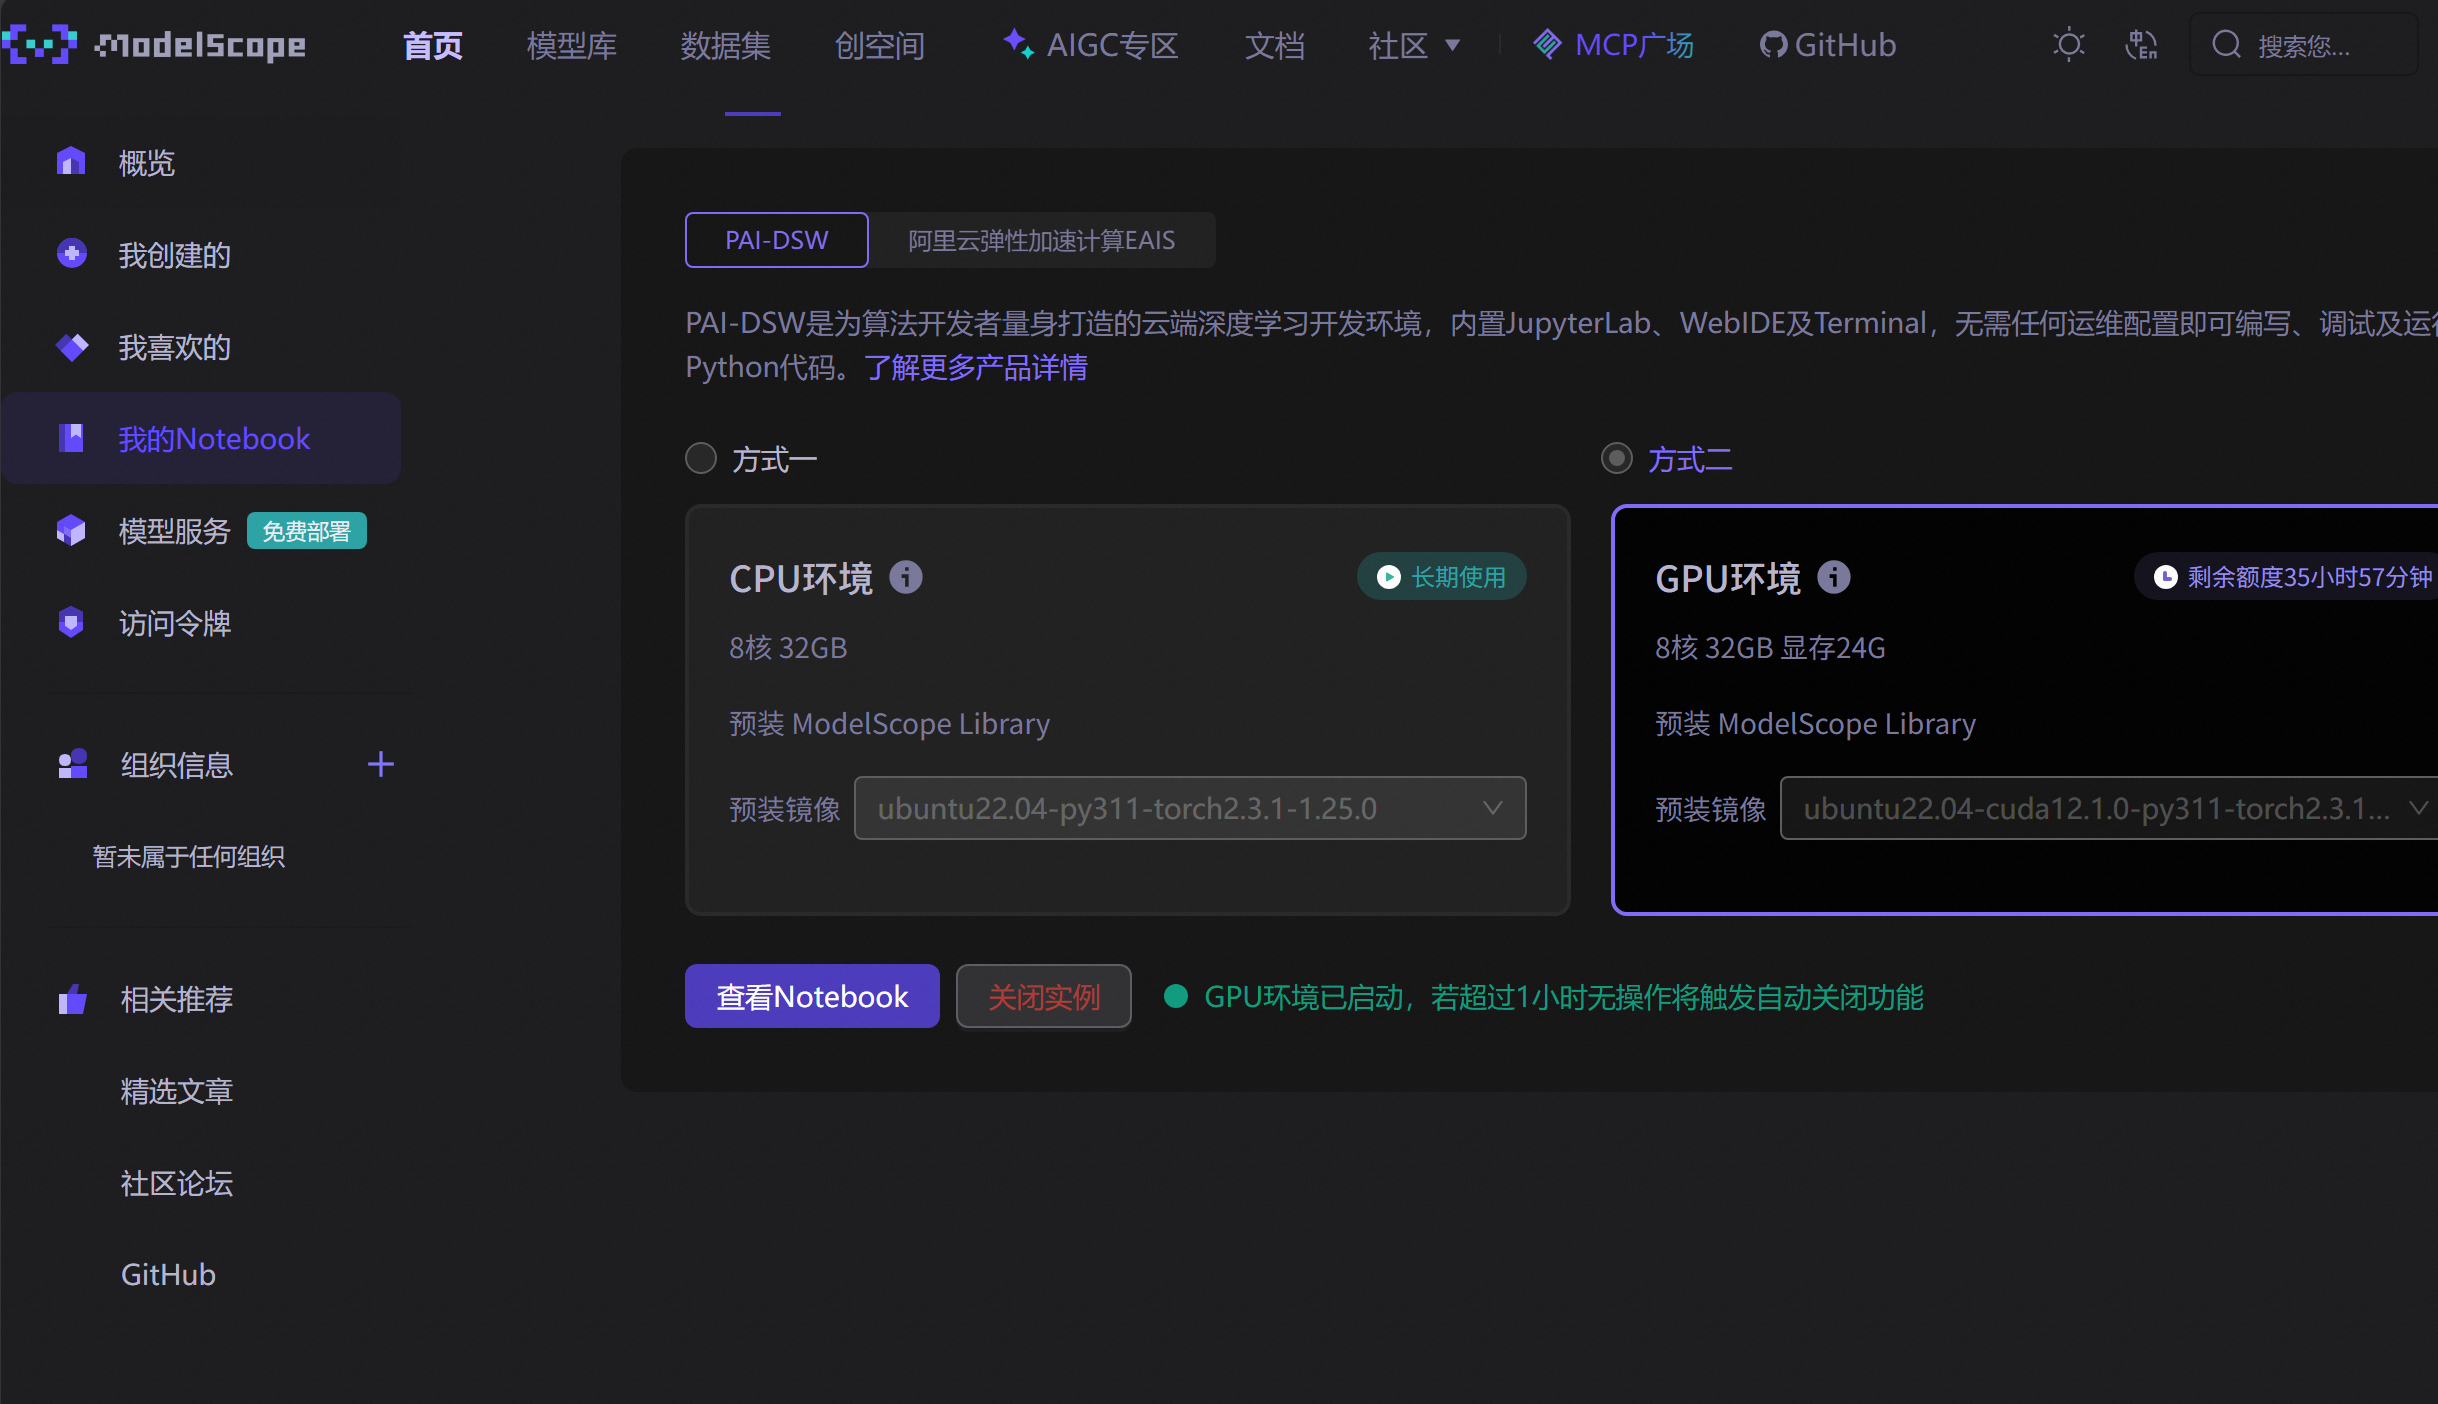Click the 免费部署 badge
The width and height of the screenshot is (2438, 1404).
pos(307,531)
